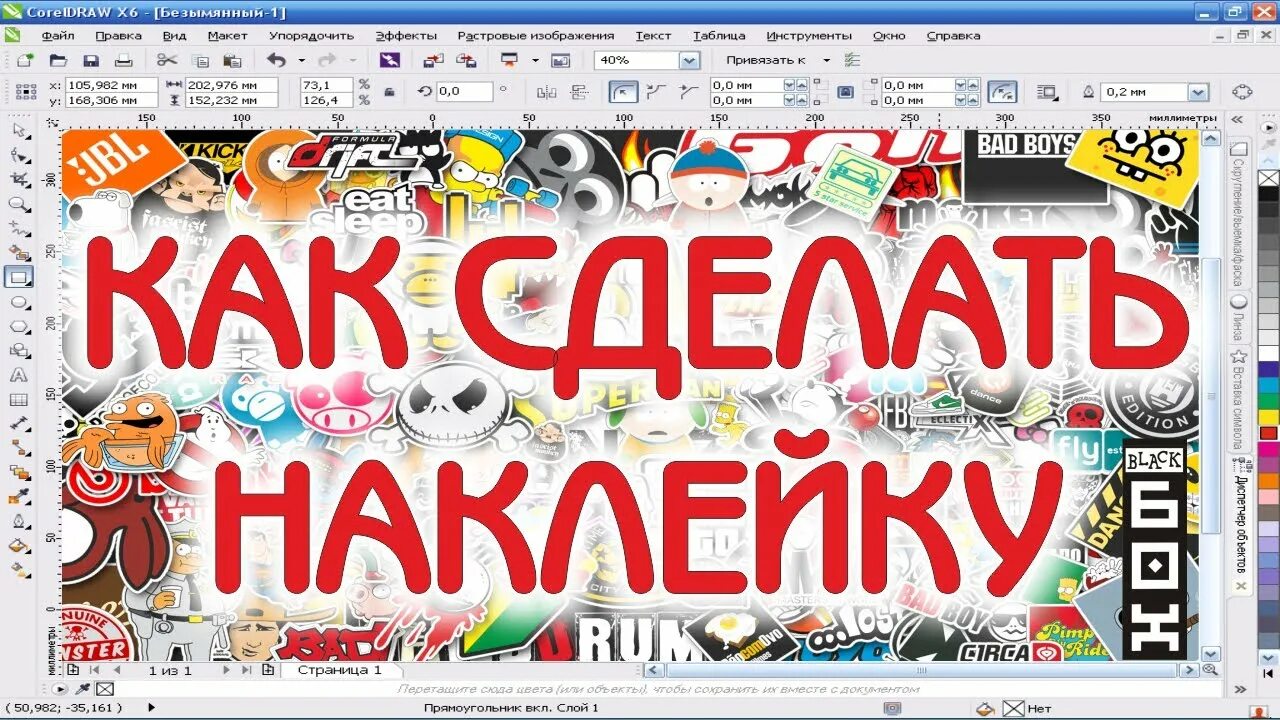Toggle scalloped corner type
1280x720 pixels.
[656, 92]
